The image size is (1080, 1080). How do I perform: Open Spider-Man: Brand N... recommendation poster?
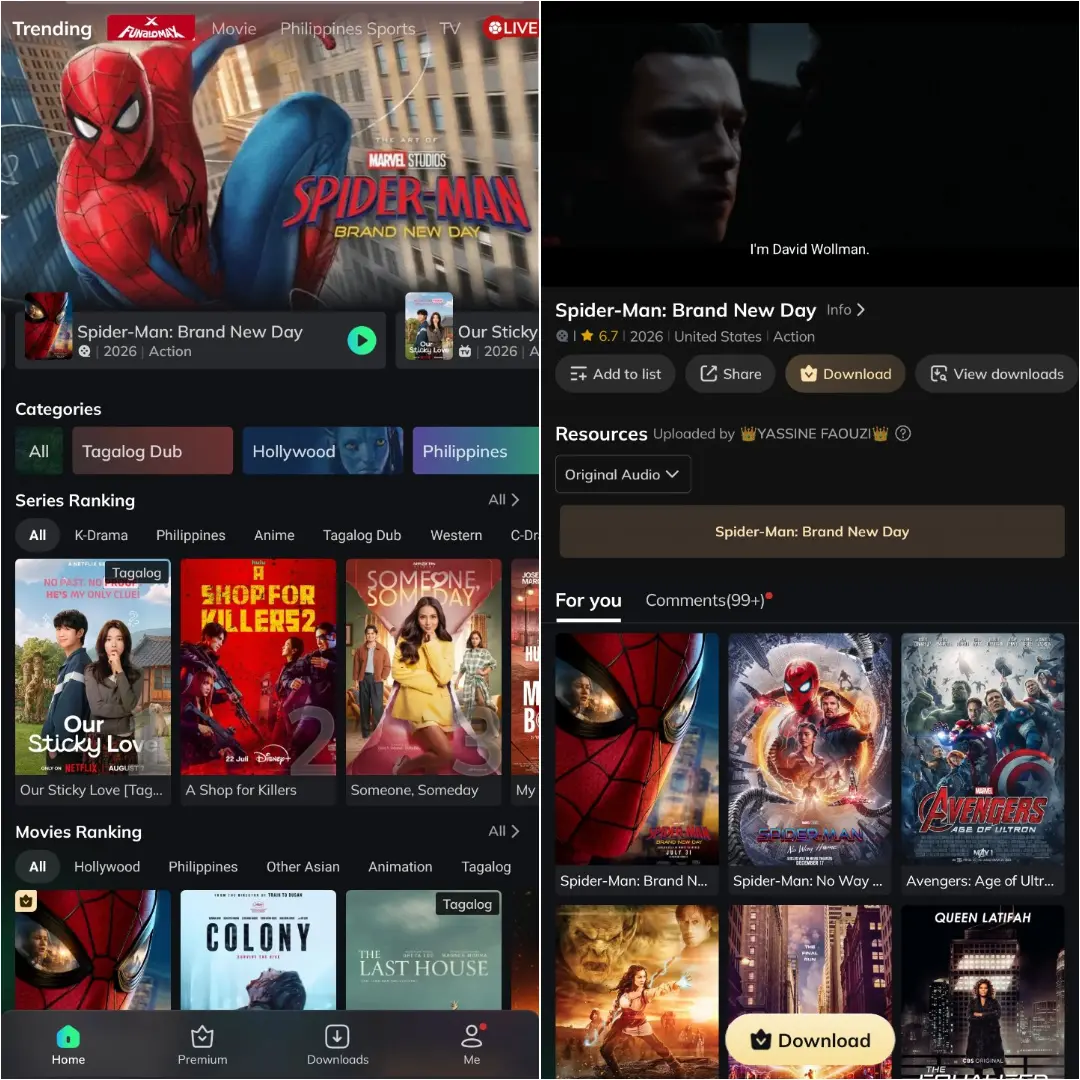click(x=637, y=749)
